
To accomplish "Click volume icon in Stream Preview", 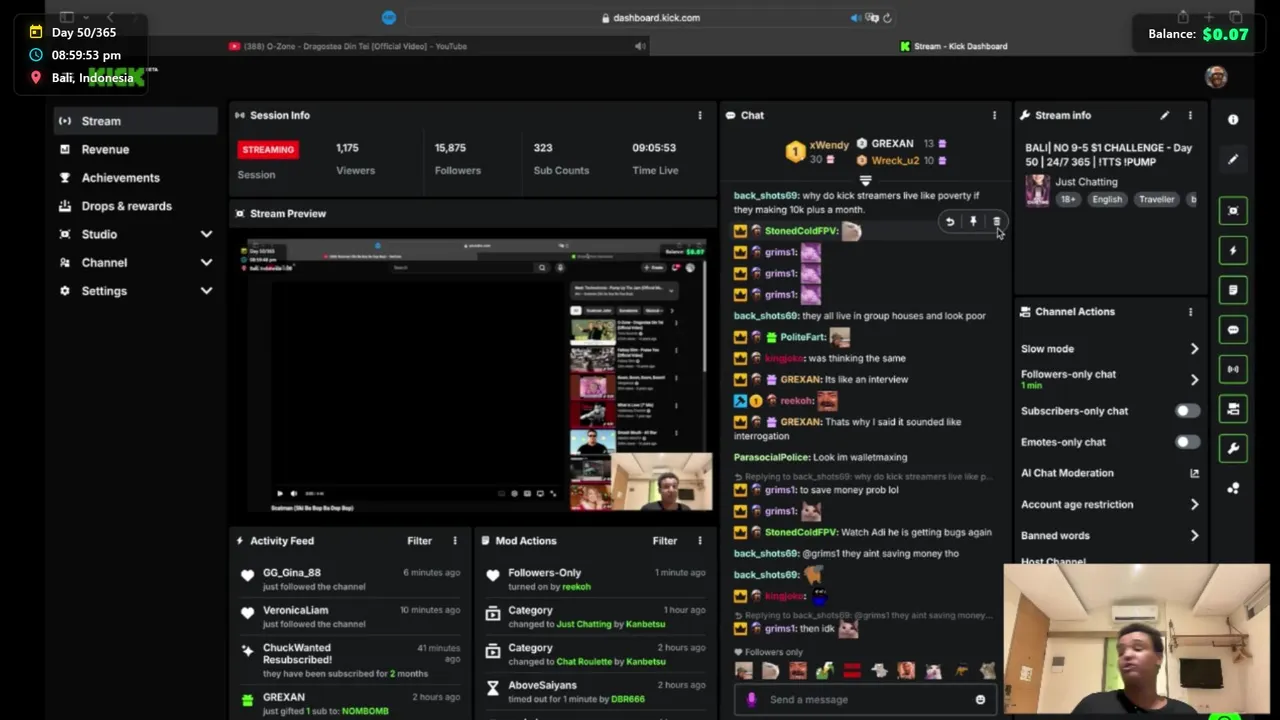I will tap(293, 493).
